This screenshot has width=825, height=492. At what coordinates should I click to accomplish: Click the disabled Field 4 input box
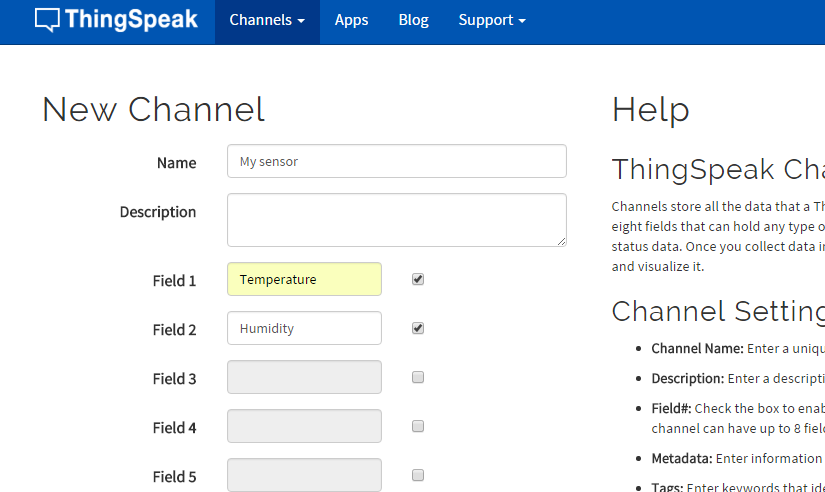coord(304,426)
